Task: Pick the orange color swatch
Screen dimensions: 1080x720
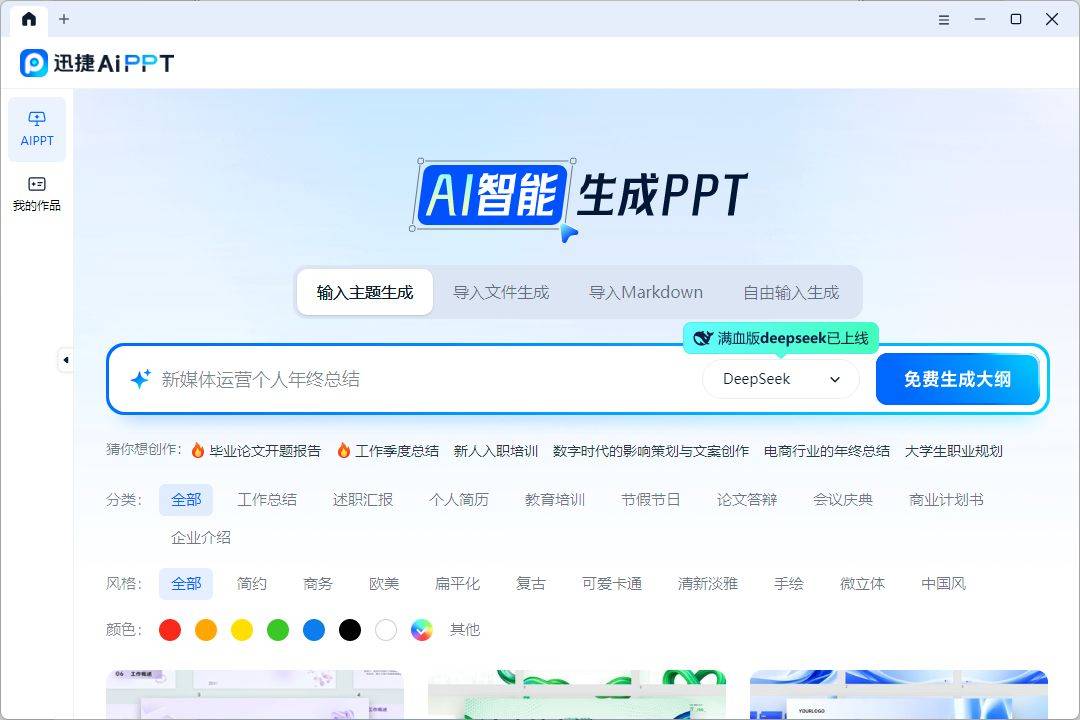Action: [x=206, y=630]
